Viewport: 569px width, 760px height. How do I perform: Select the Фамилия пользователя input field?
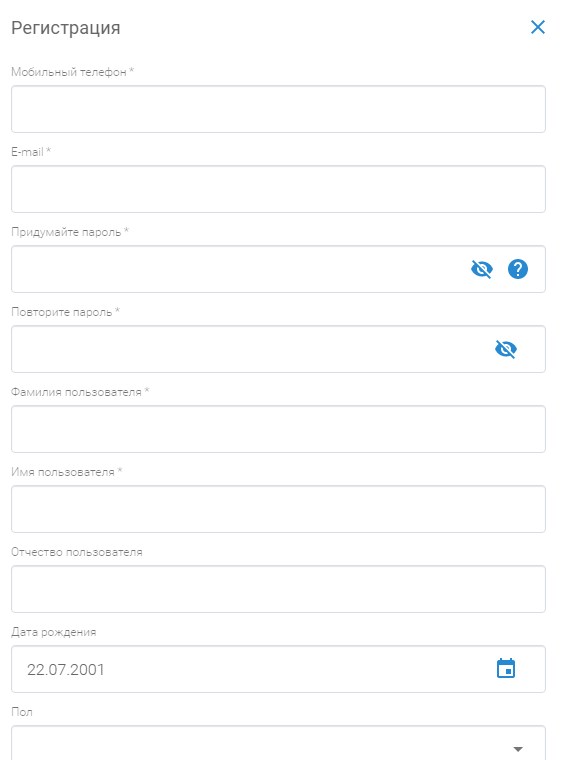click(x=278, y=429)
